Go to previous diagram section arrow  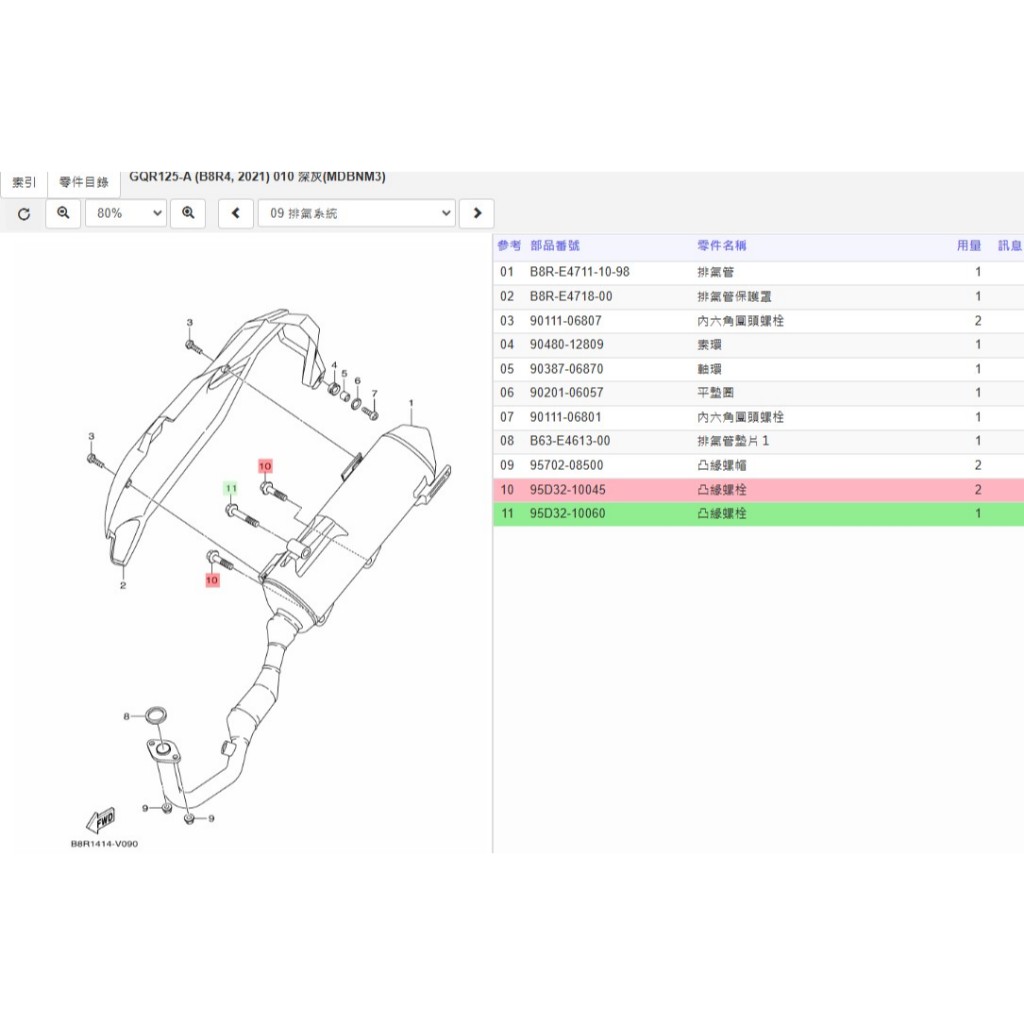click(x=236, y=214)
